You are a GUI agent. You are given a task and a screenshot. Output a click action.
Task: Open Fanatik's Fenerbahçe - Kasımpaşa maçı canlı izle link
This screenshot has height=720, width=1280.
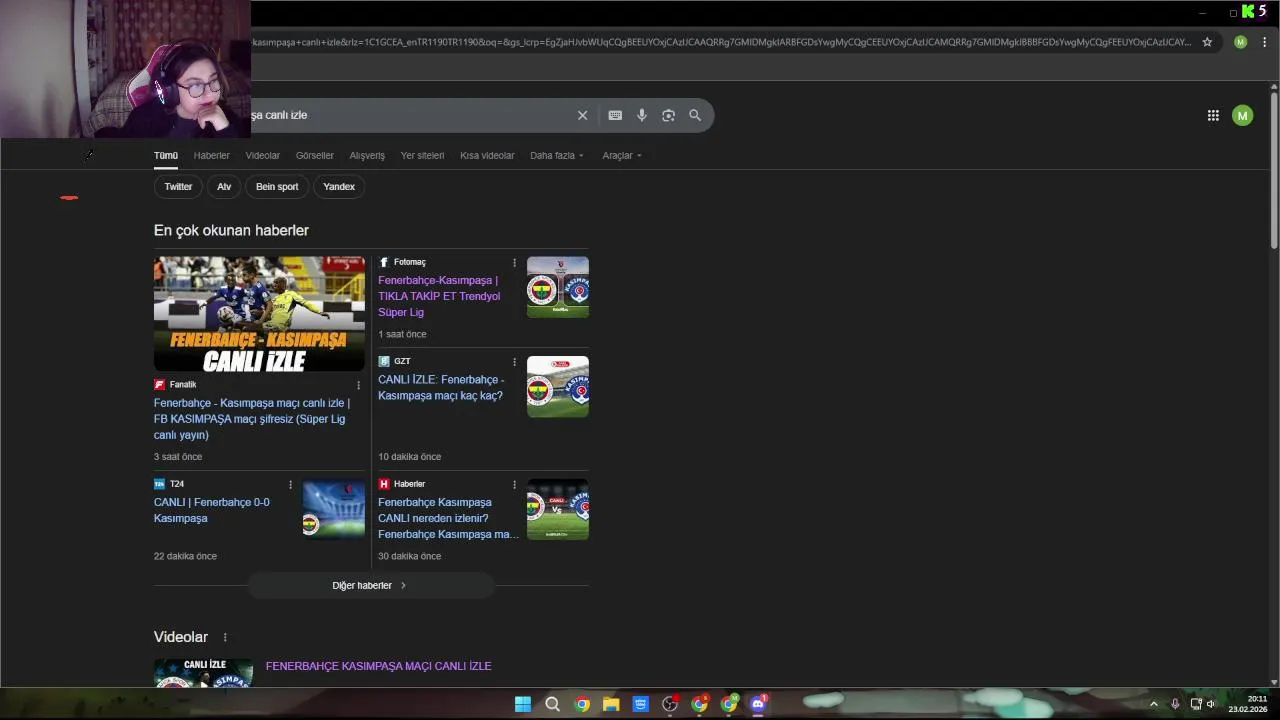click(x=252, y=419)
